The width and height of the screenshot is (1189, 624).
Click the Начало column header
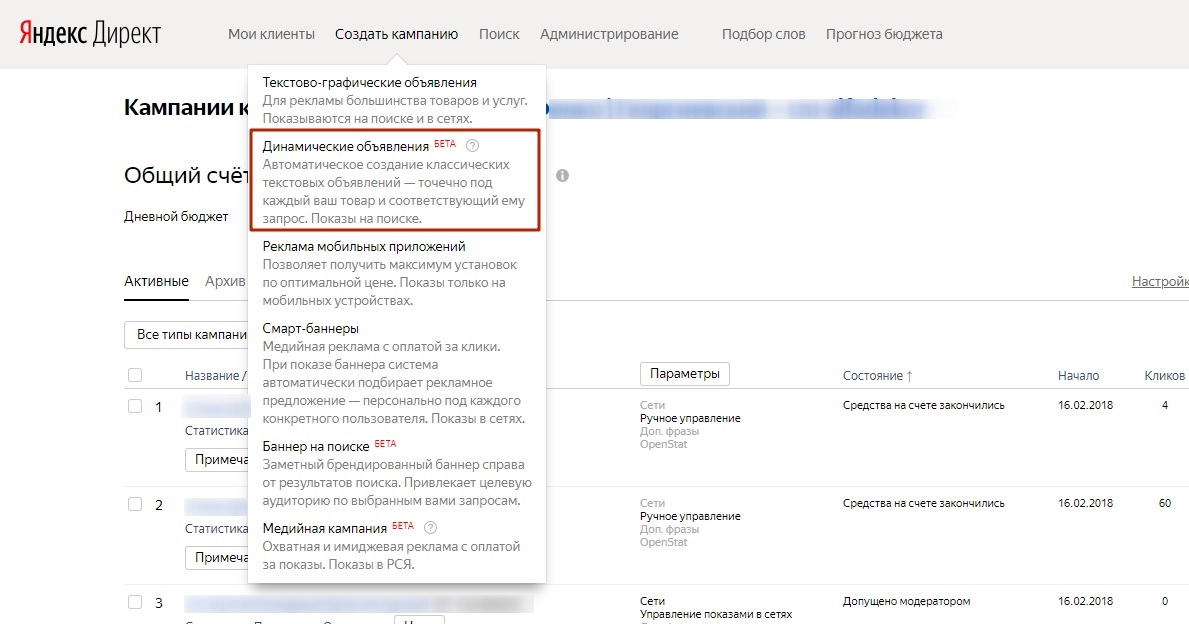1078,375
